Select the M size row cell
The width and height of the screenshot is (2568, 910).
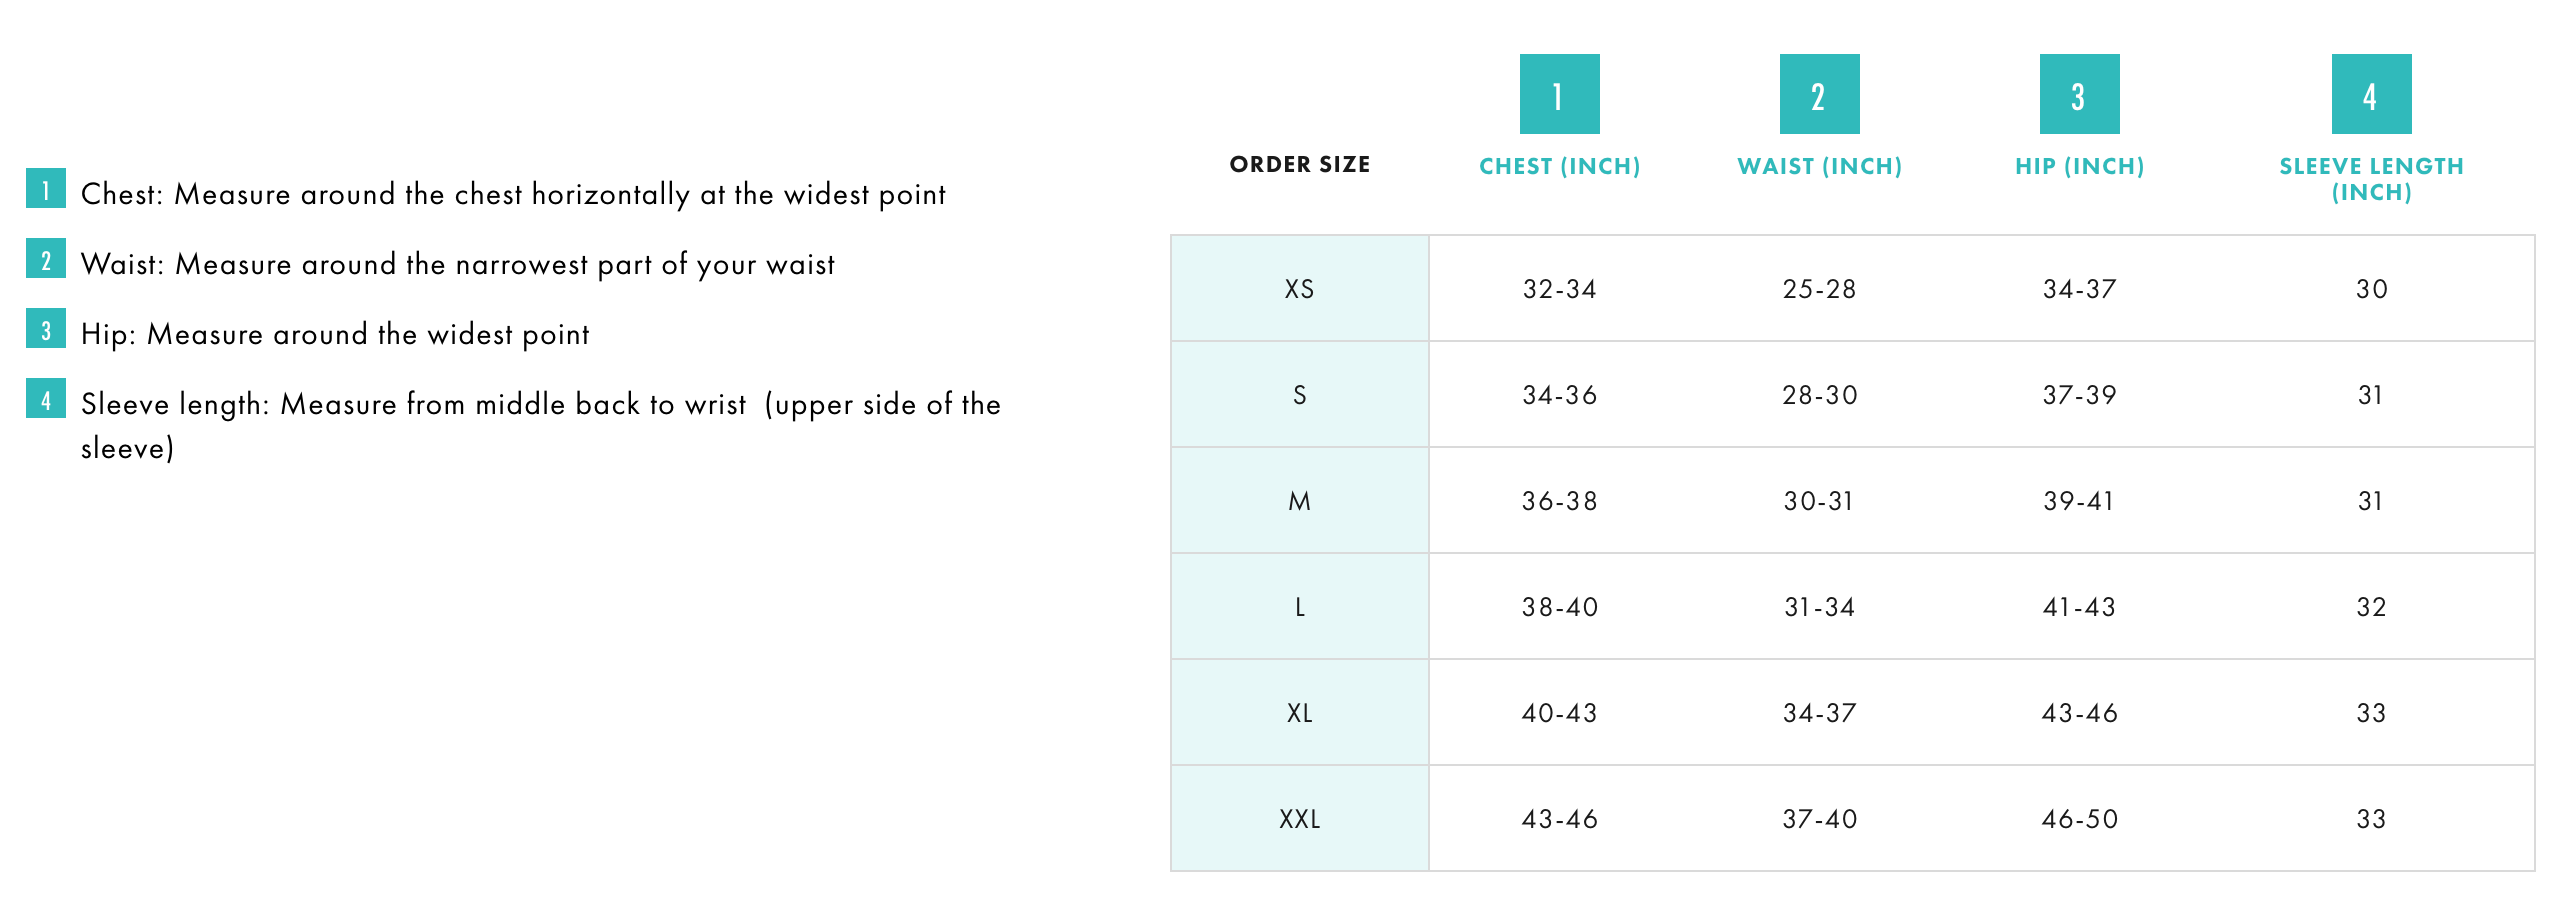[x=1299, y=501]
